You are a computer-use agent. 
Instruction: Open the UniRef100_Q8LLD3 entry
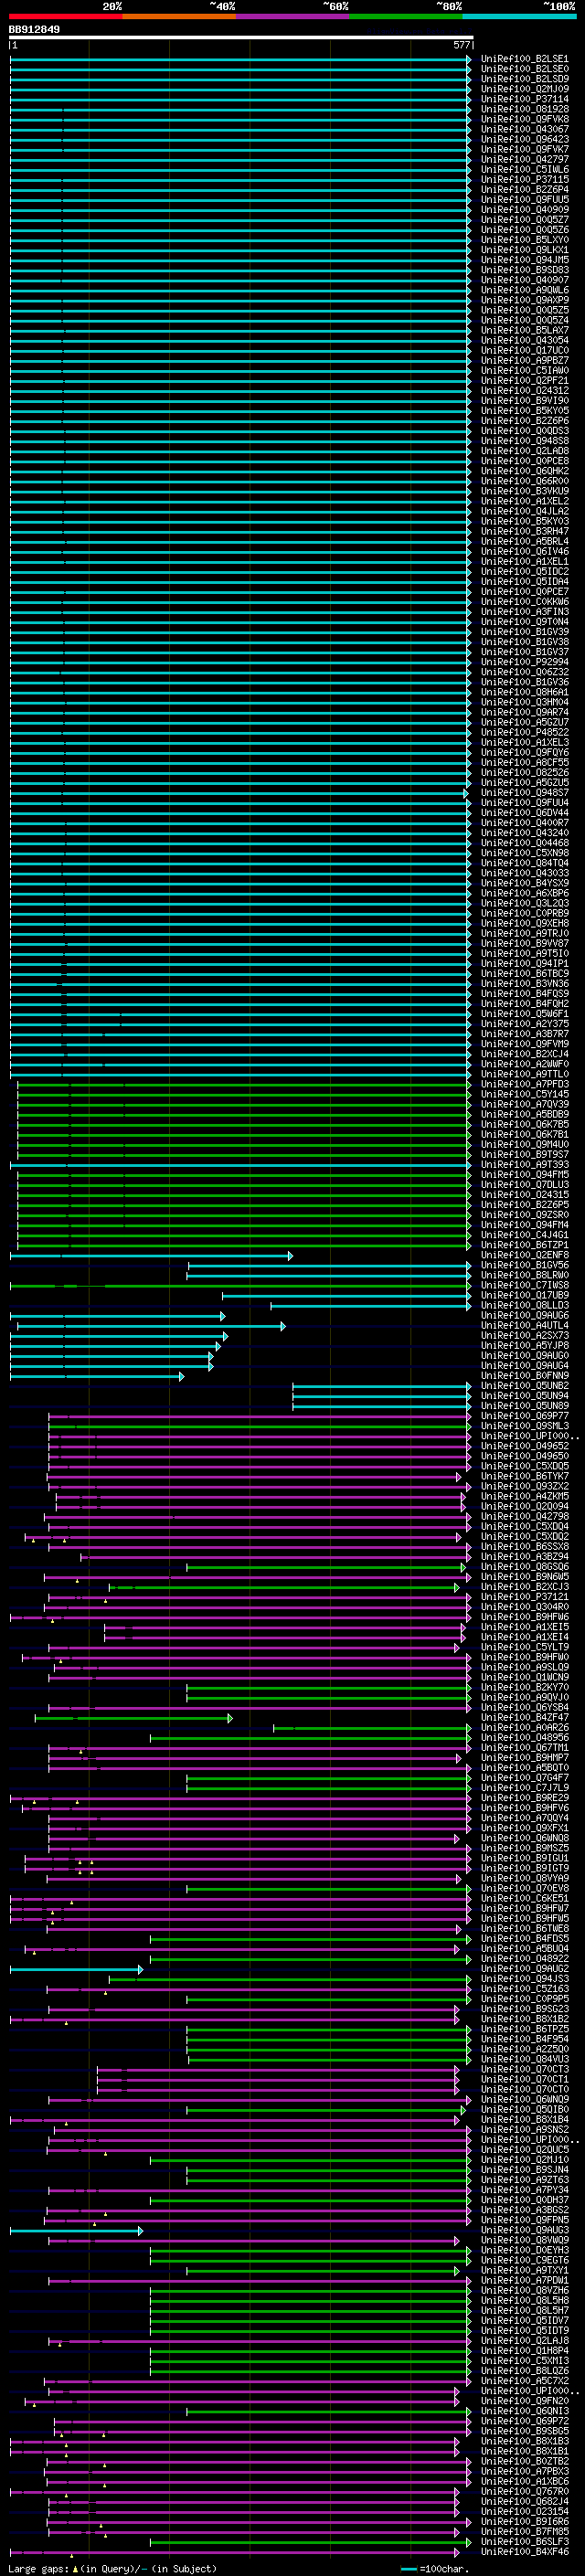(x=524, y=1305)
